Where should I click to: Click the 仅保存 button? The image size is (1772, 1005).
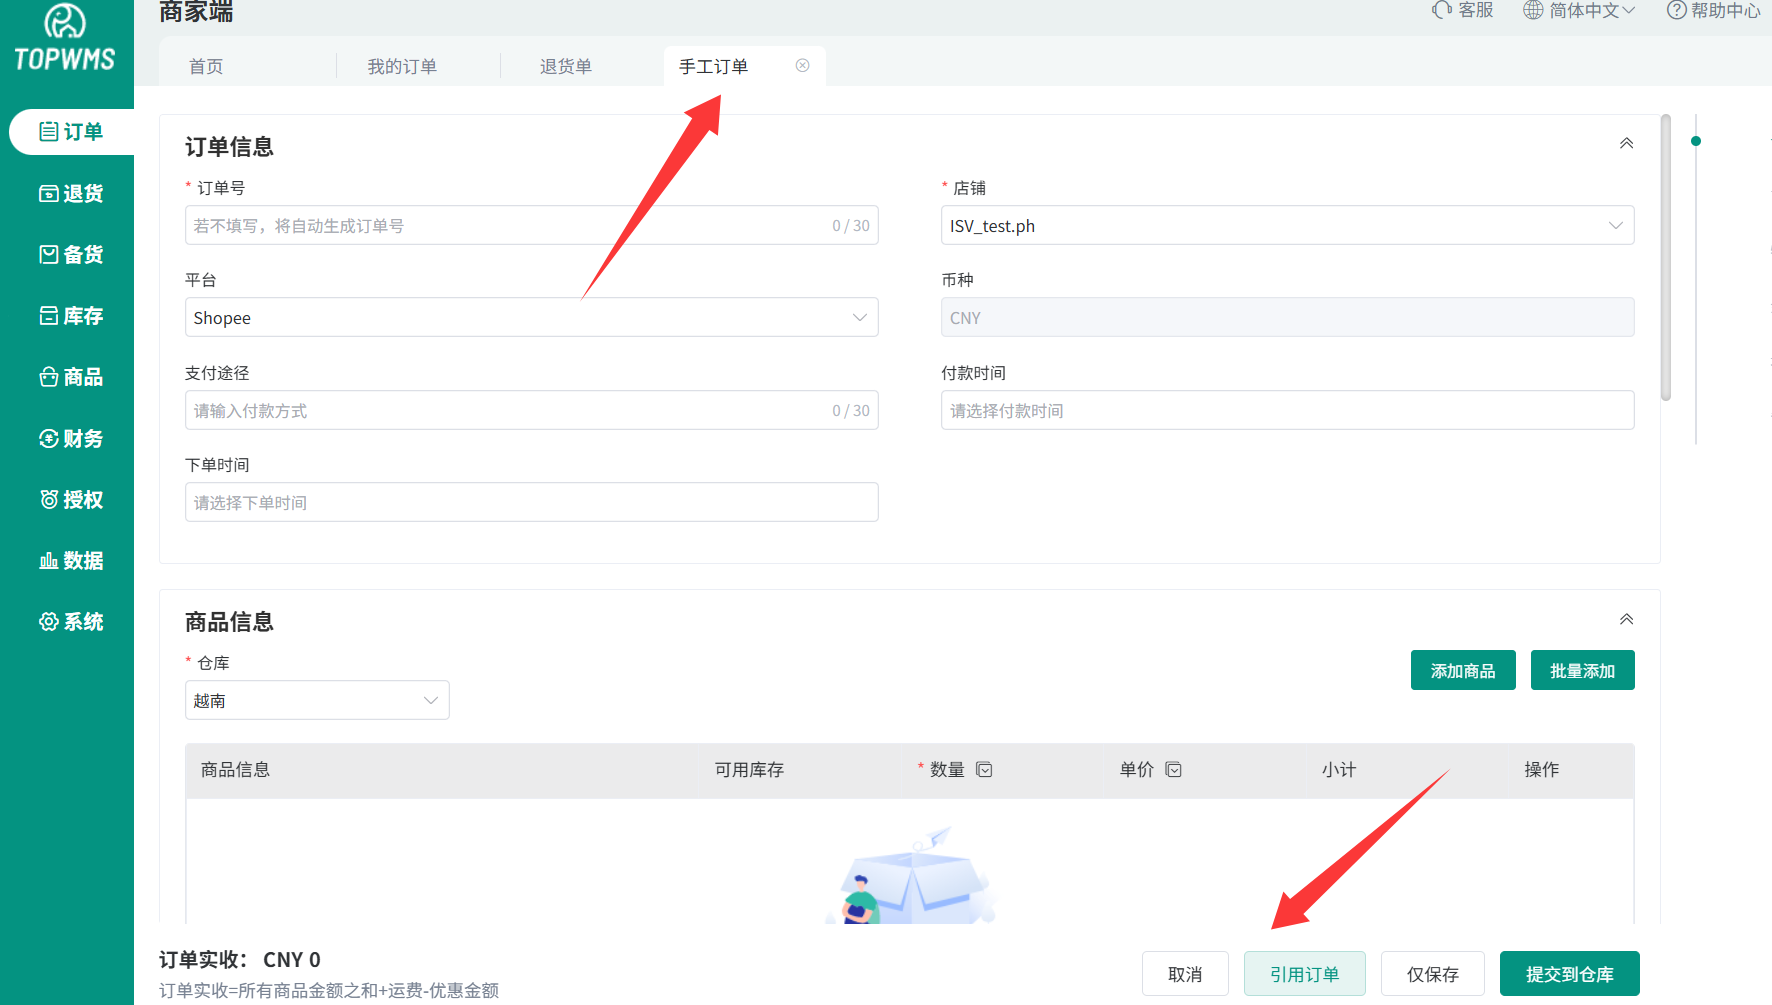click(x=1433, y=974)
